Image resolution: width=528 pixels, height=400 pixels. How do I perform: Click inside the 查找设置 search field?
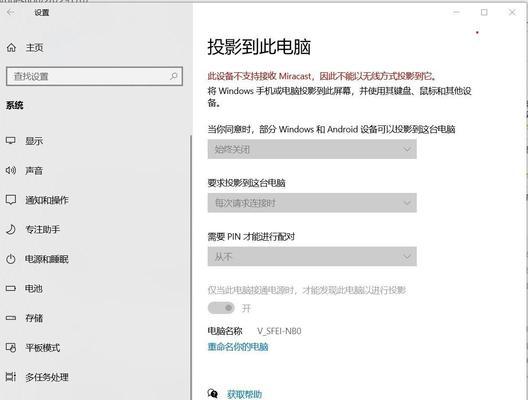coord(94,76)
